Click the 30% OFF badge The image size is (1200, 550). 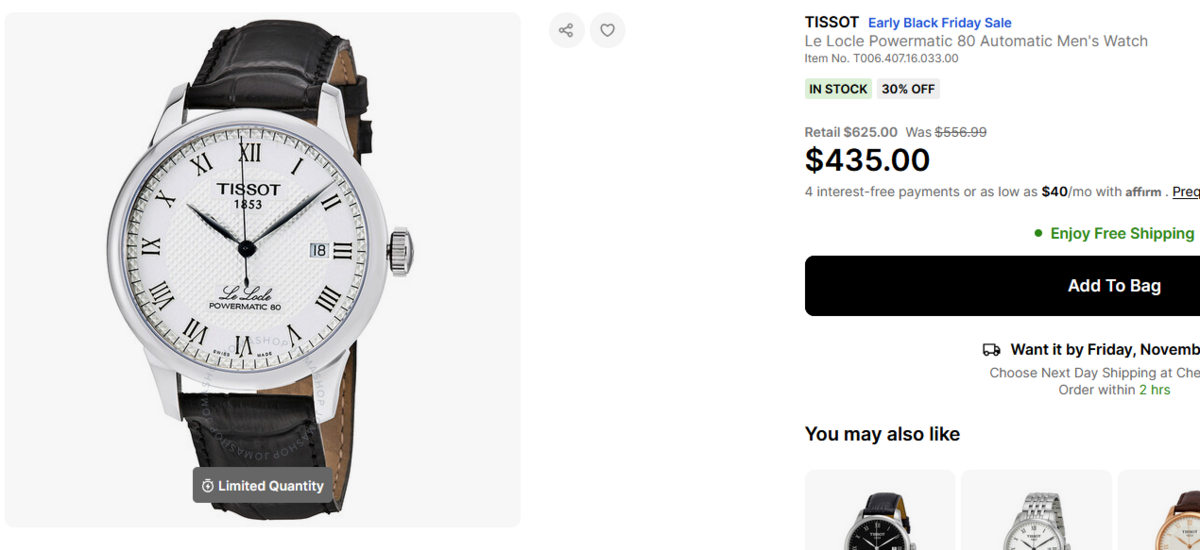(908, 89)
